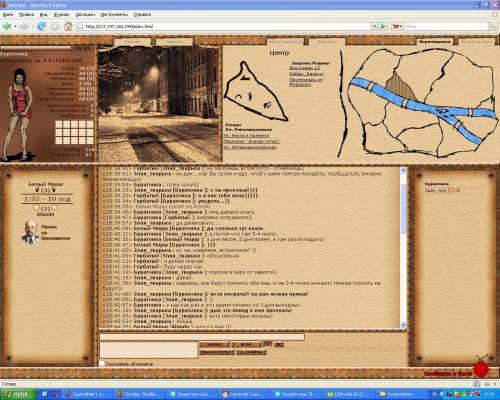Open the search engine selector dropdown
This screenshot has height=400, width=500.
[x=397, y=26]
